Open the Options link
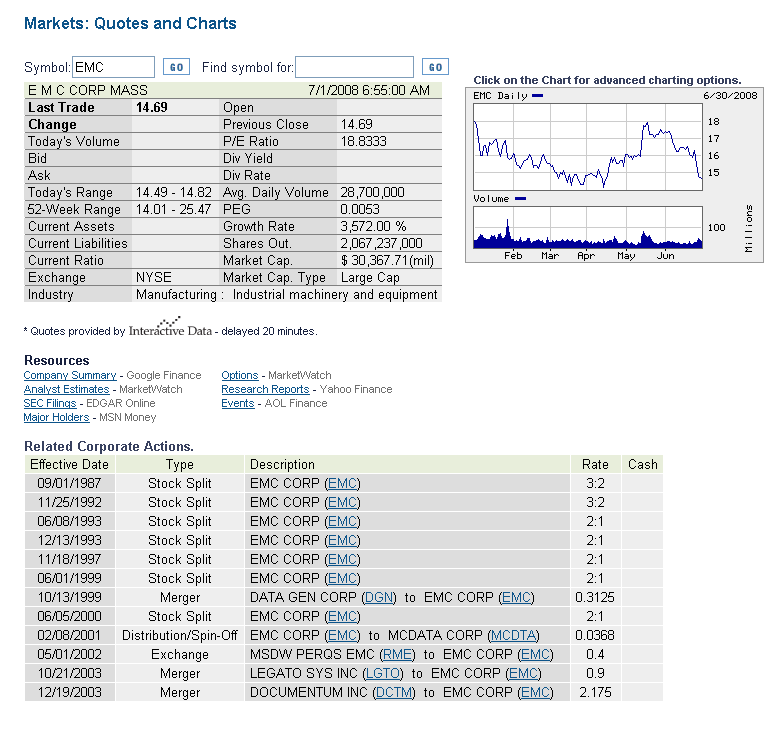 [240, 375]
